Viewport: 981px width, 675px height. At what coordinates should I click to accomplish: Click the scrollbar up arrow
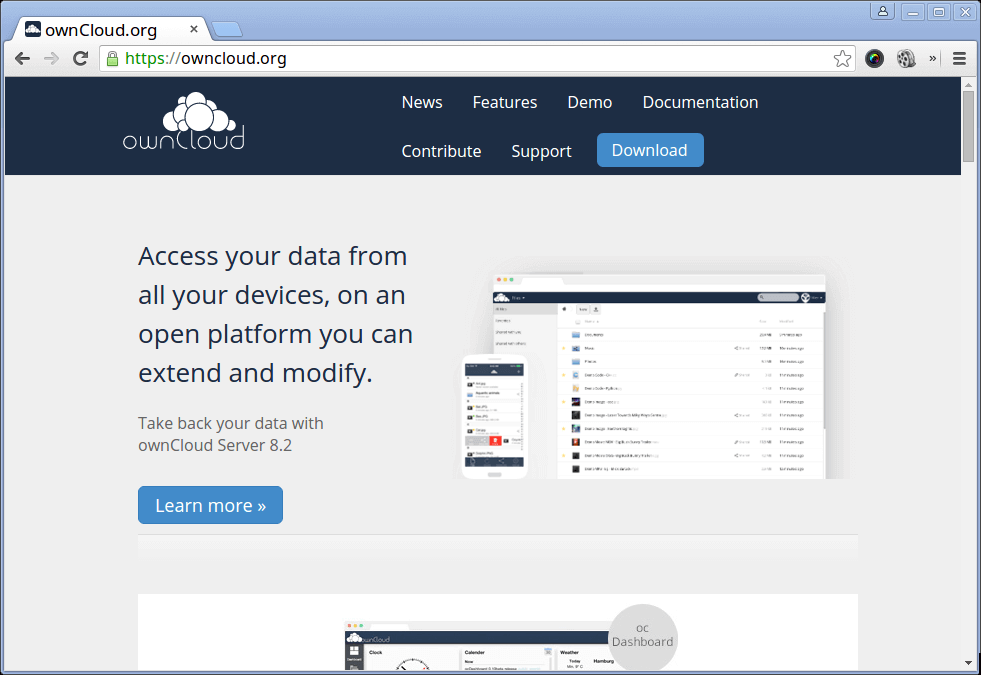(x=968, y=84)
